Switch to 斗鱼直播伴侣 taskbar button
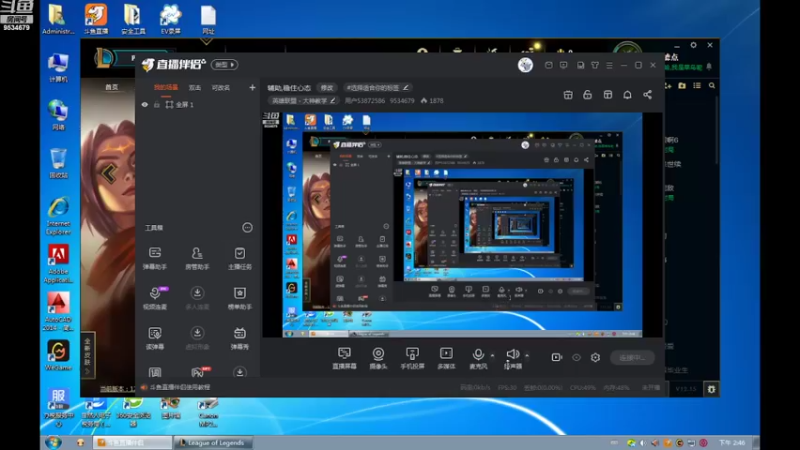Screen dimensions: 800x450 pos(133,442)
